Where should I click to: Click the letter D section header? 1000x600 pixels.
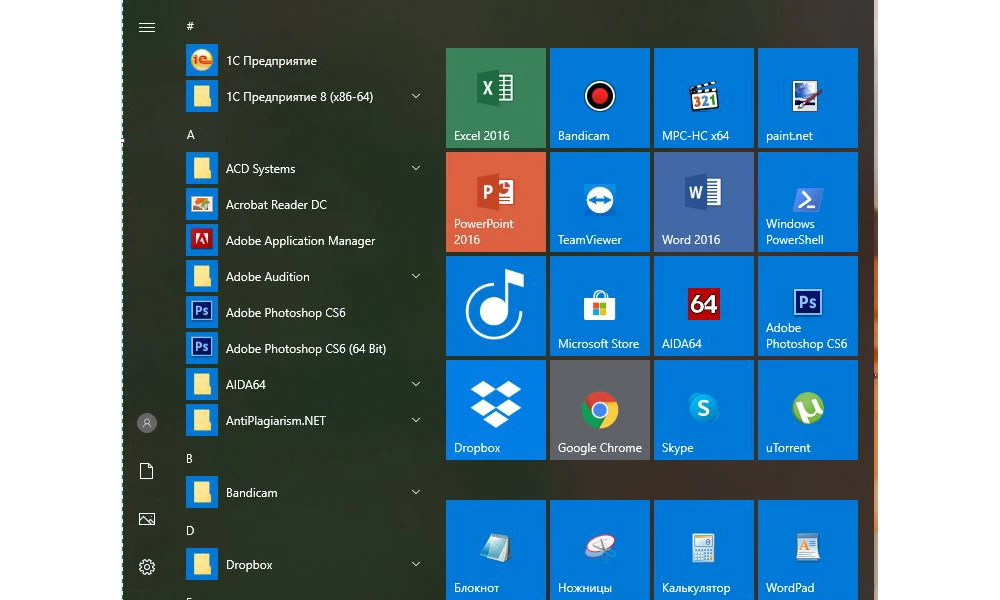point(190,530)
